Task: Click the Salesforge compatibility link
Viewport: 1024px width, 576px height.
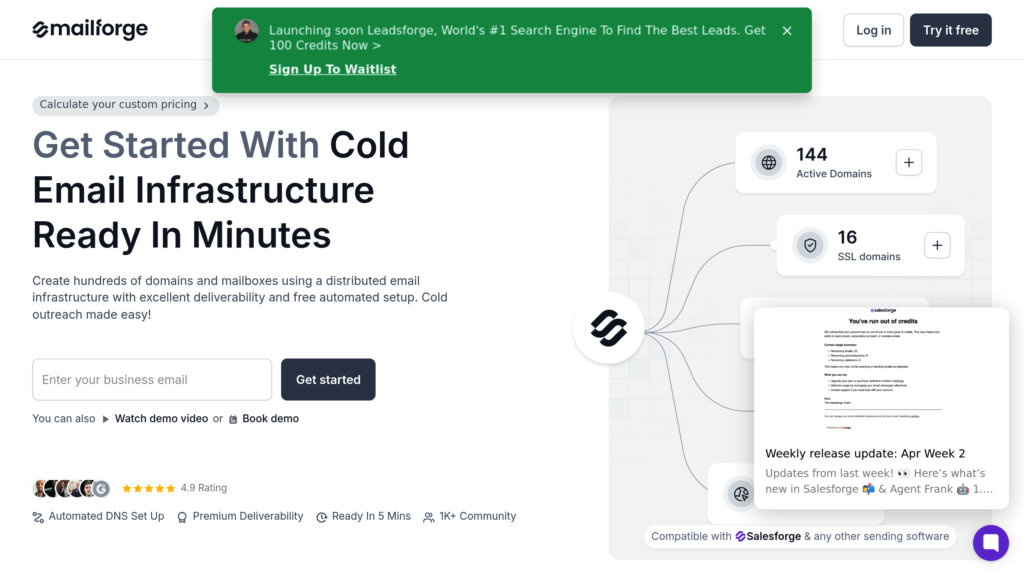Action: (768, 537)
